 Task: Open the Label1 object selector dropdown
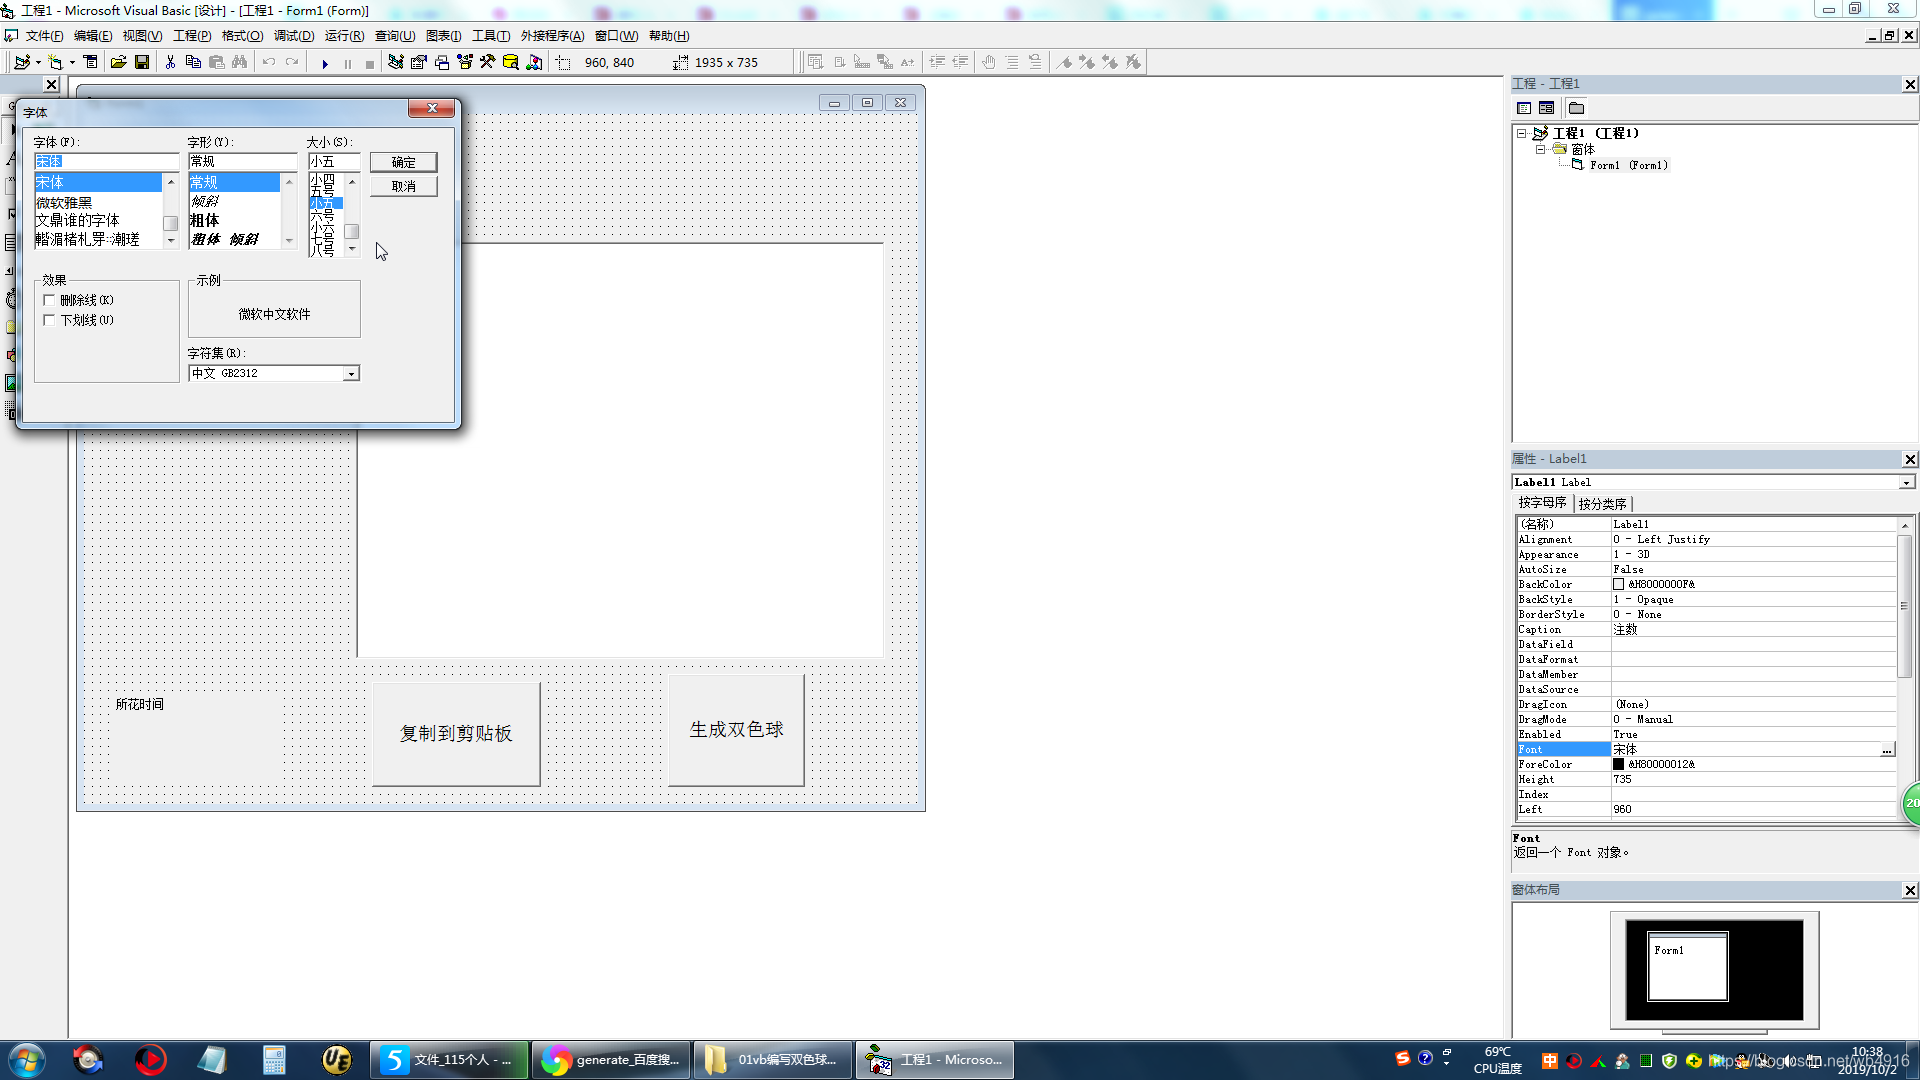[1906, 483]
